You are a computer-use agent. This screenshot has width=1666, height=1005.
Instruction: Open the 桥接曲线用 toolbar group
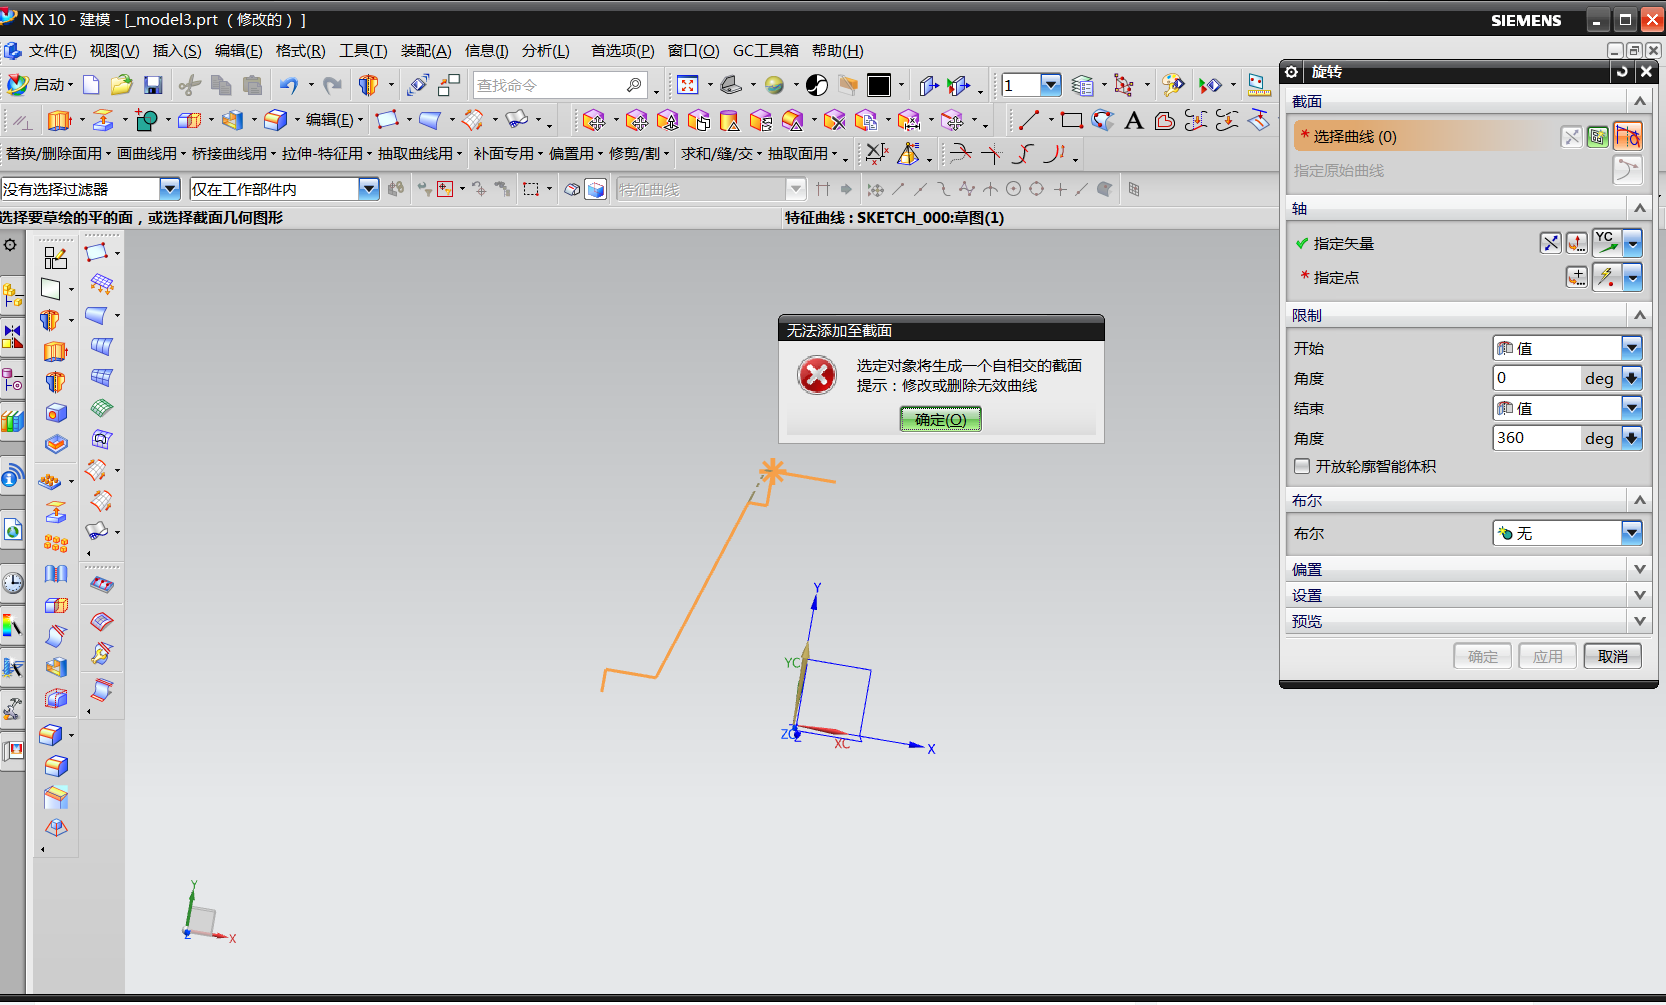click(x=233, y=153)
